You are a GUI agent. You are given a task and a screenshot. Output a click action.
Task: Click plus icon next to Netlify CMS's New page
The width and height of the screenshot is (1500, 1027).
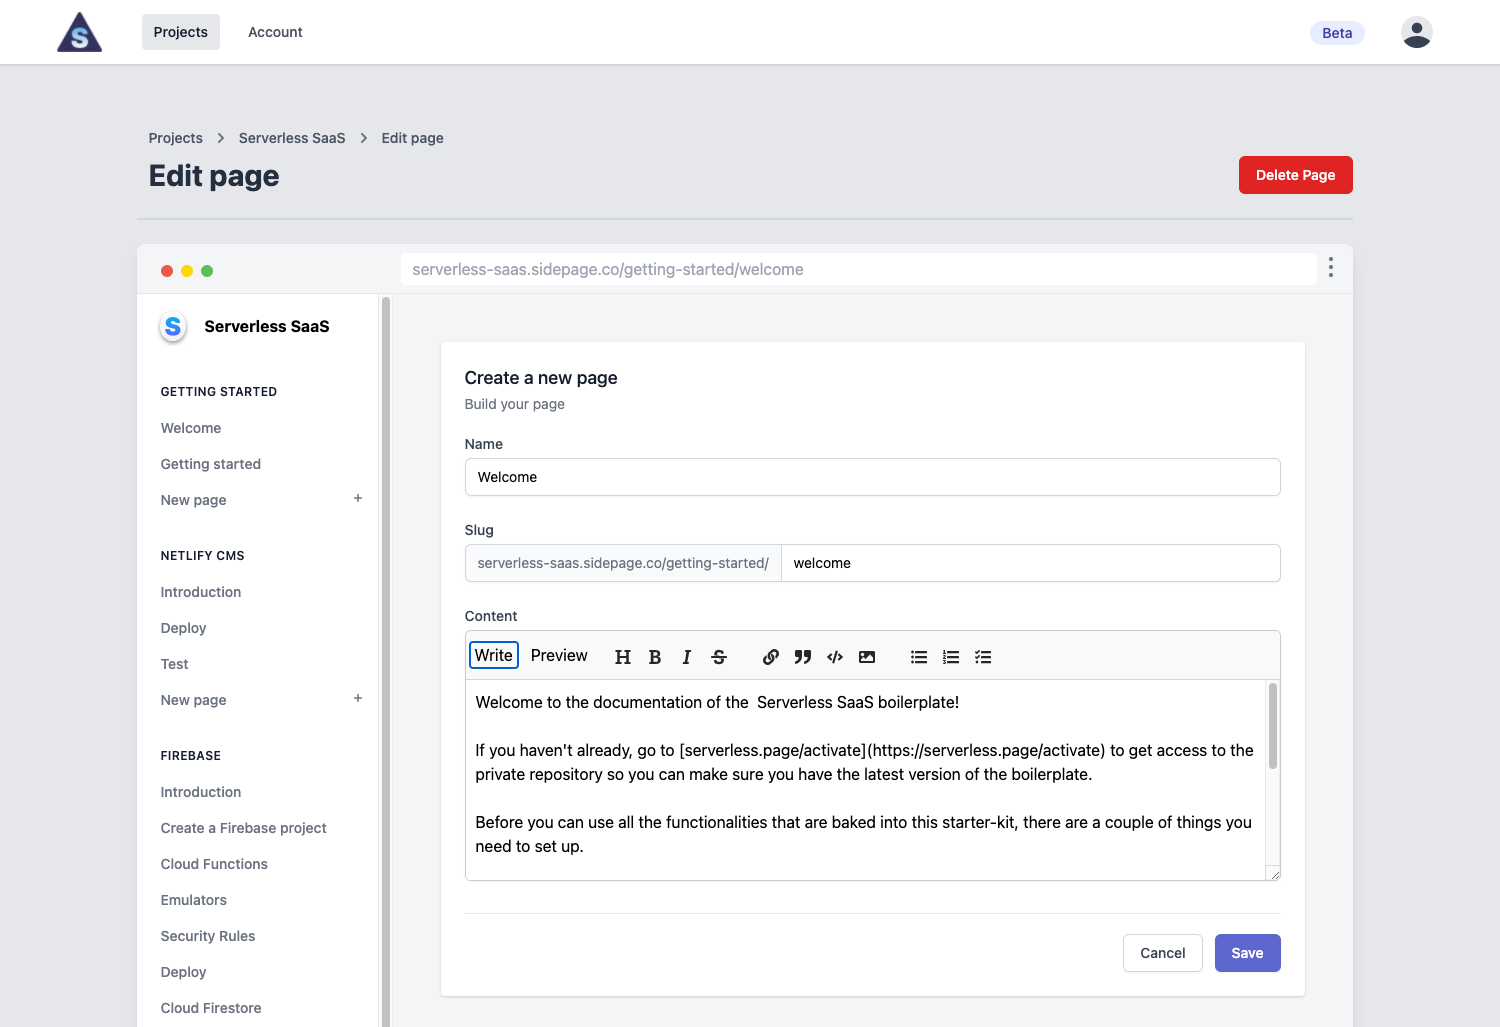click(358, 698)
